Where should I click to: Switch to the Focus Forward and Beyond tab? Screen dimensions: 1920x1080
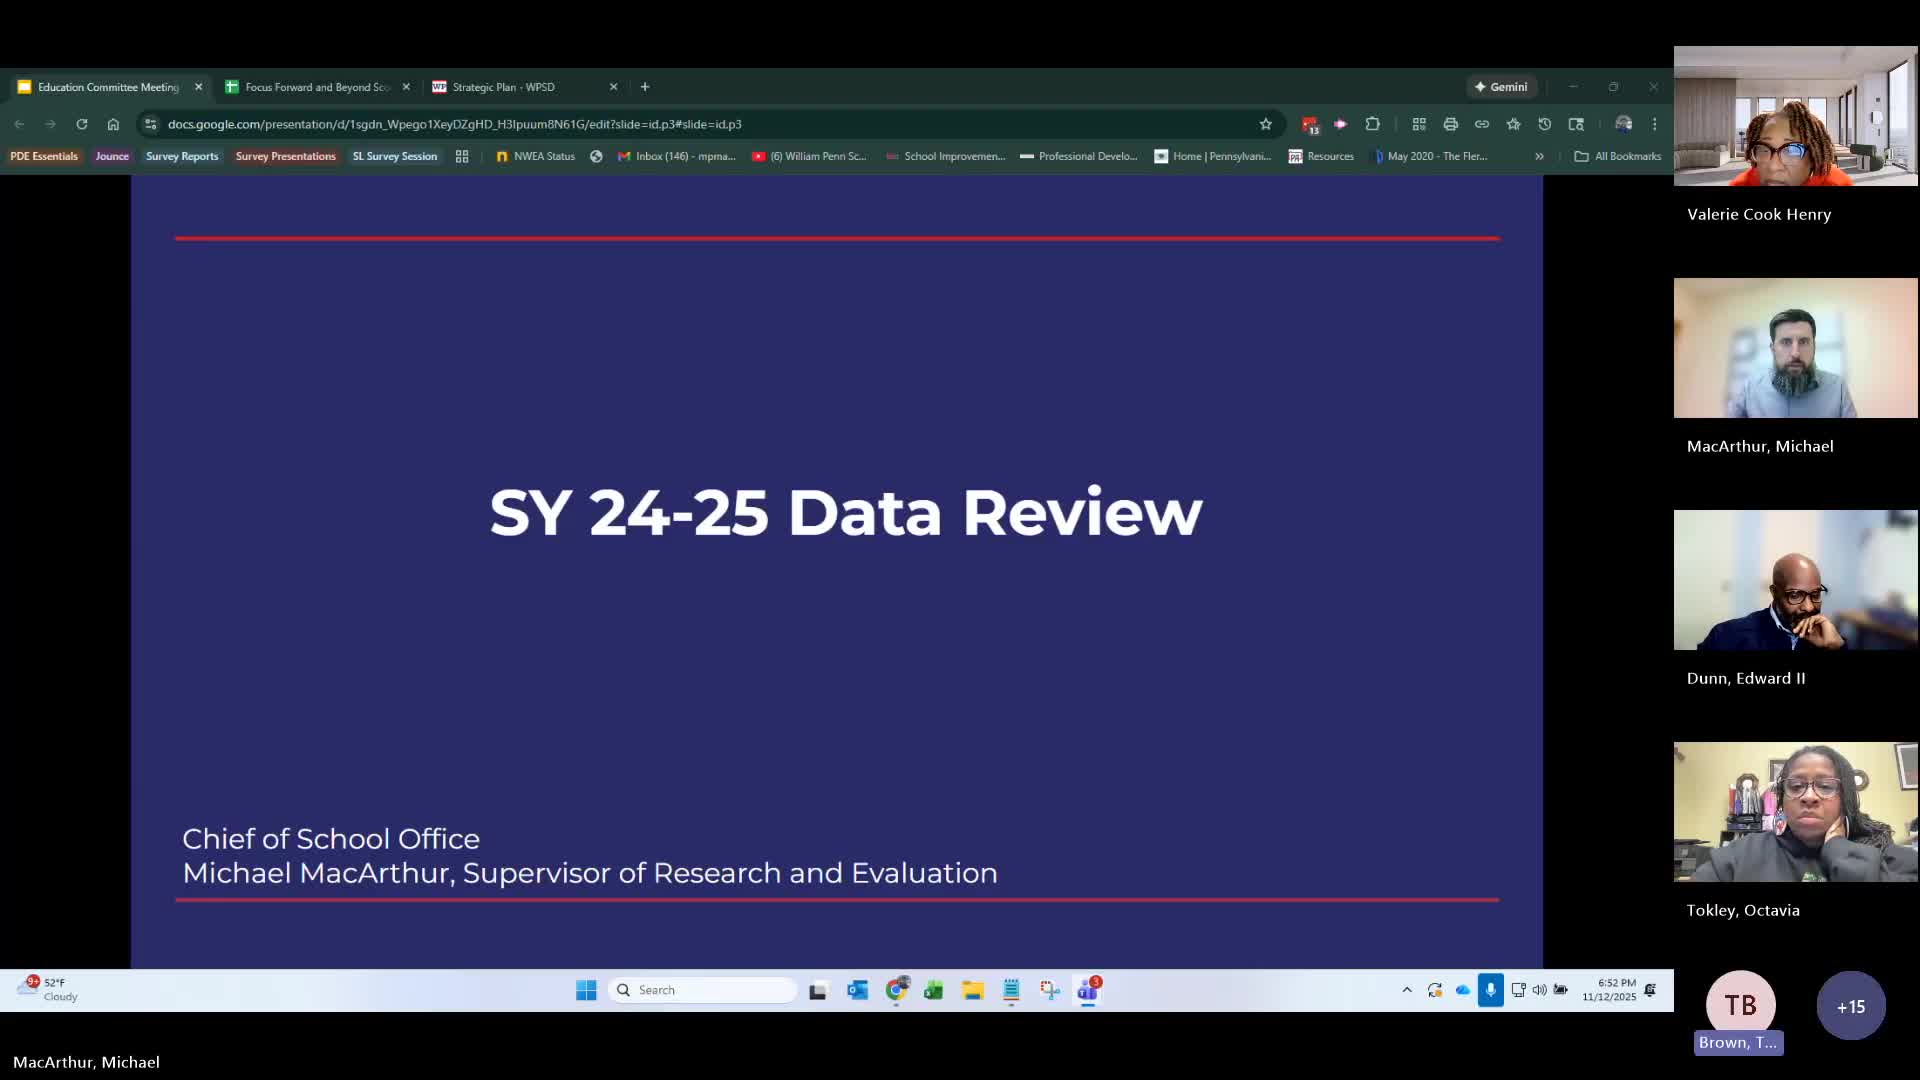coord(316,87)
